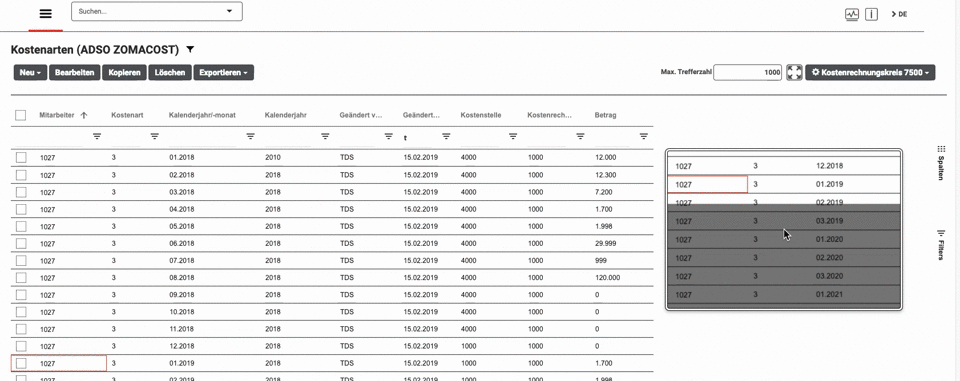Click the Kopieren button

coord(124,72)
